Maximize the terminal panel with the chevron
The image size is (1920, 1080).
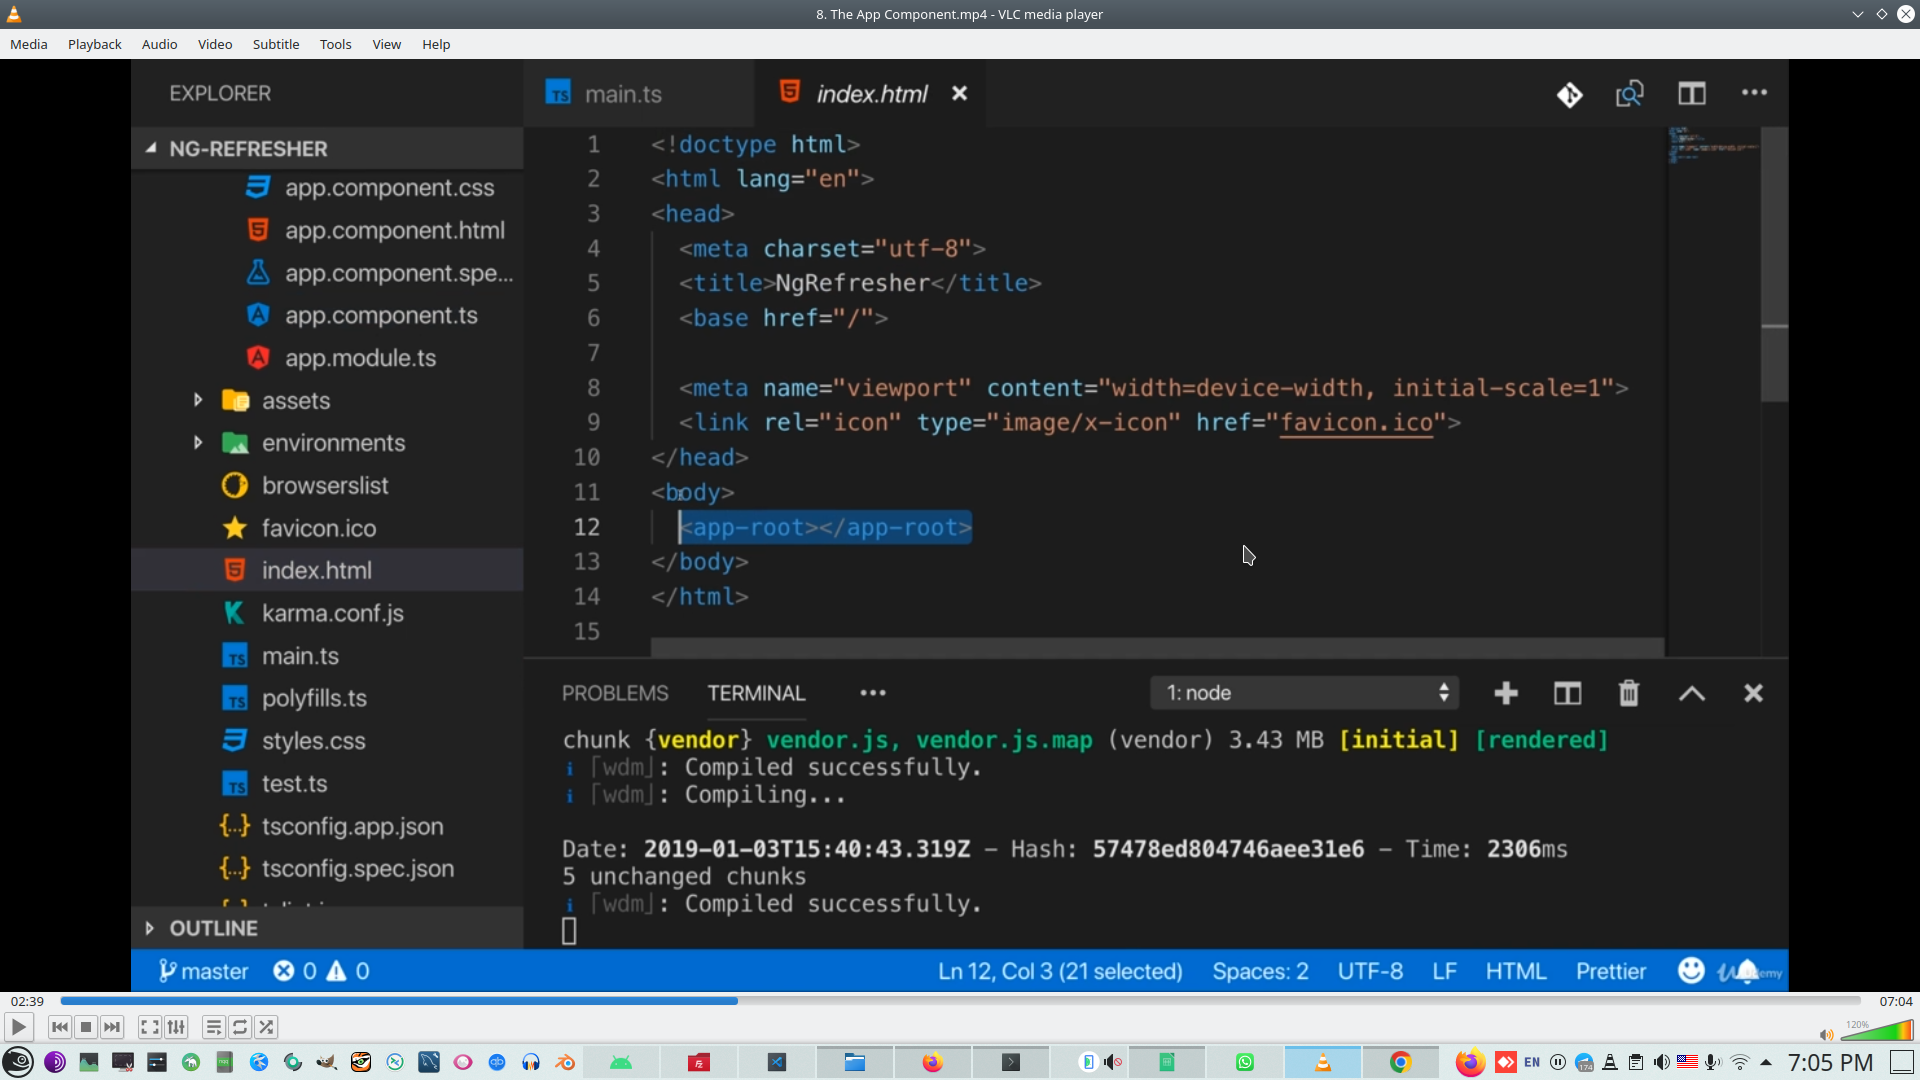(x=1691, y=692)
